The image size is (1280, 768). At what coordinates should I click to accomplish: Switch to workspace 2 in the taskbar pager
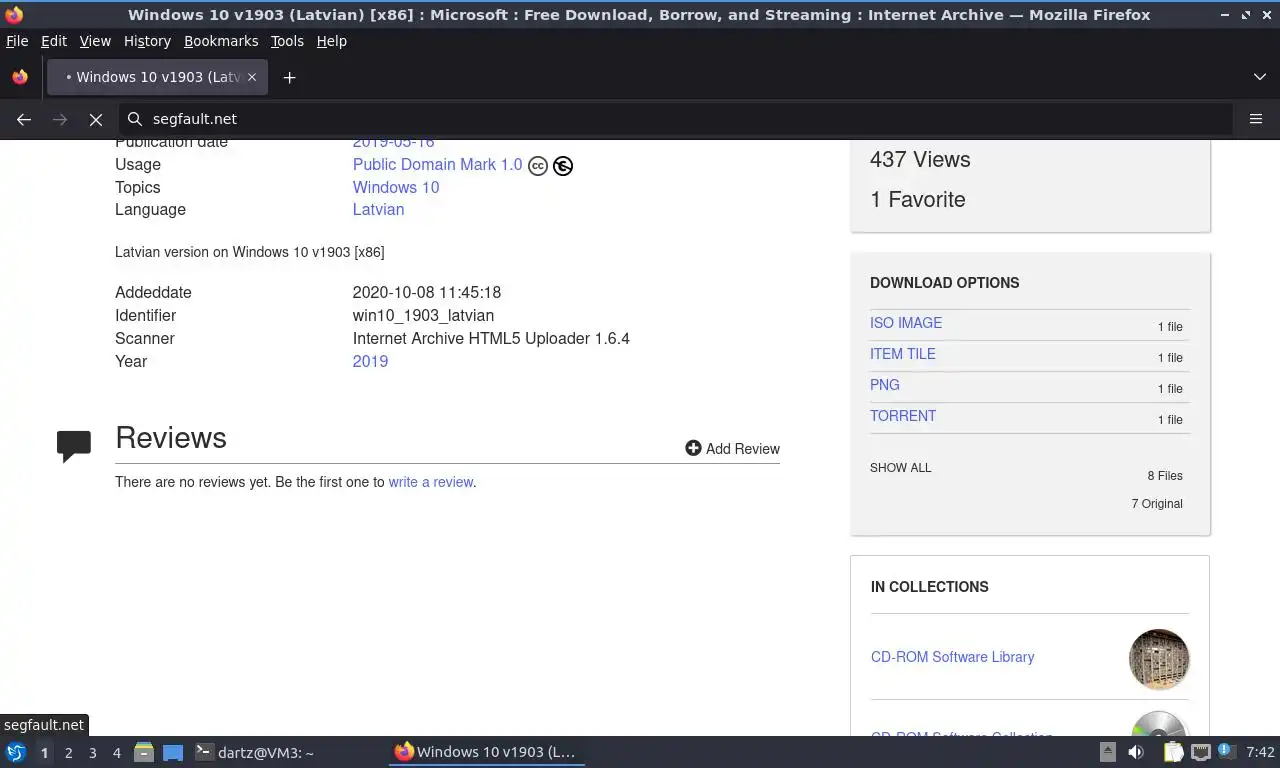tap(68, 752)
